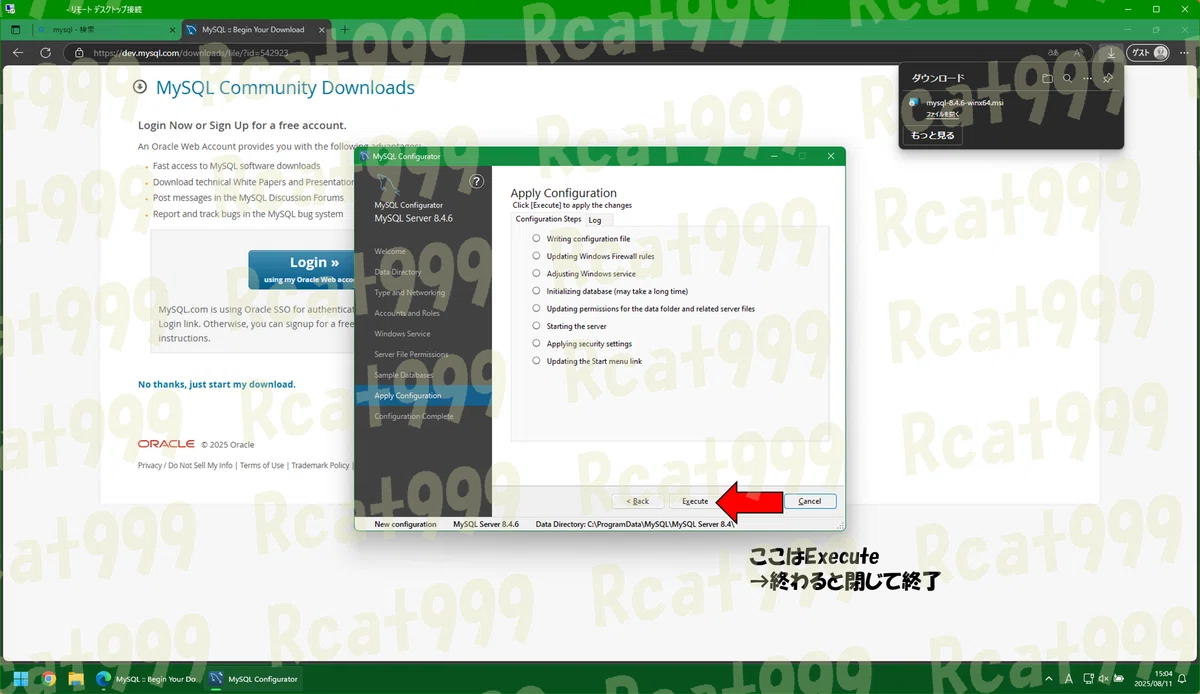The height and width of the screenshot is (694, 1200).
Task: Click the Updating Windows Firewall rules step
Action: point(600,256)
